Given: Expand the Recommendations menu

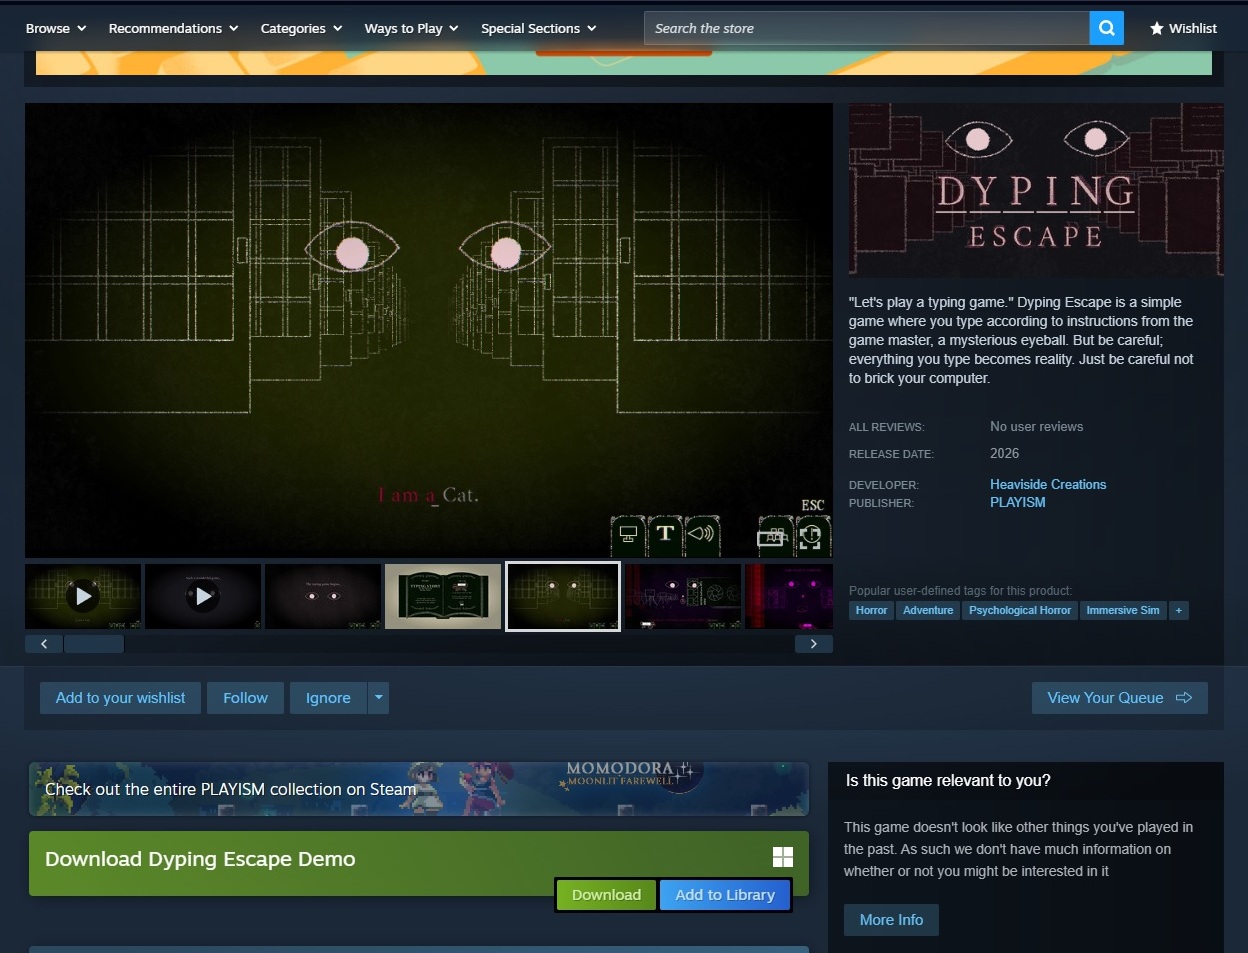Looking at the screenshot, I should pyautogui.click(x=173, y=28).
